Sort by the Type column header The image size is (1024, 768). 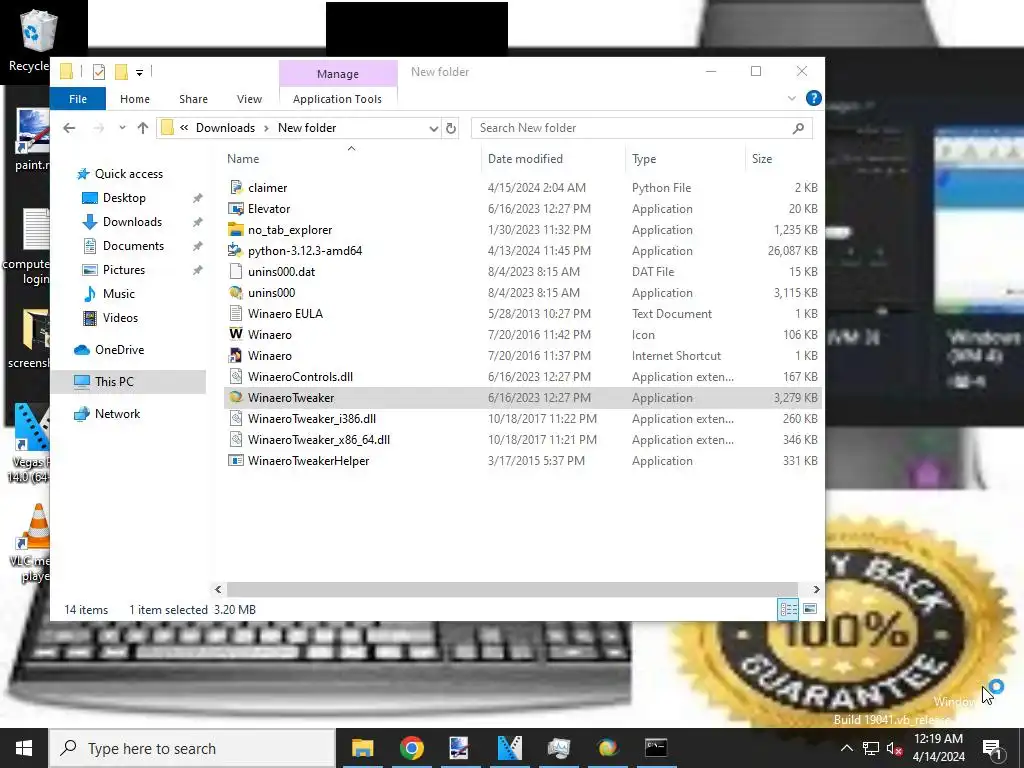pyautogui.click(x=644, y=159)
